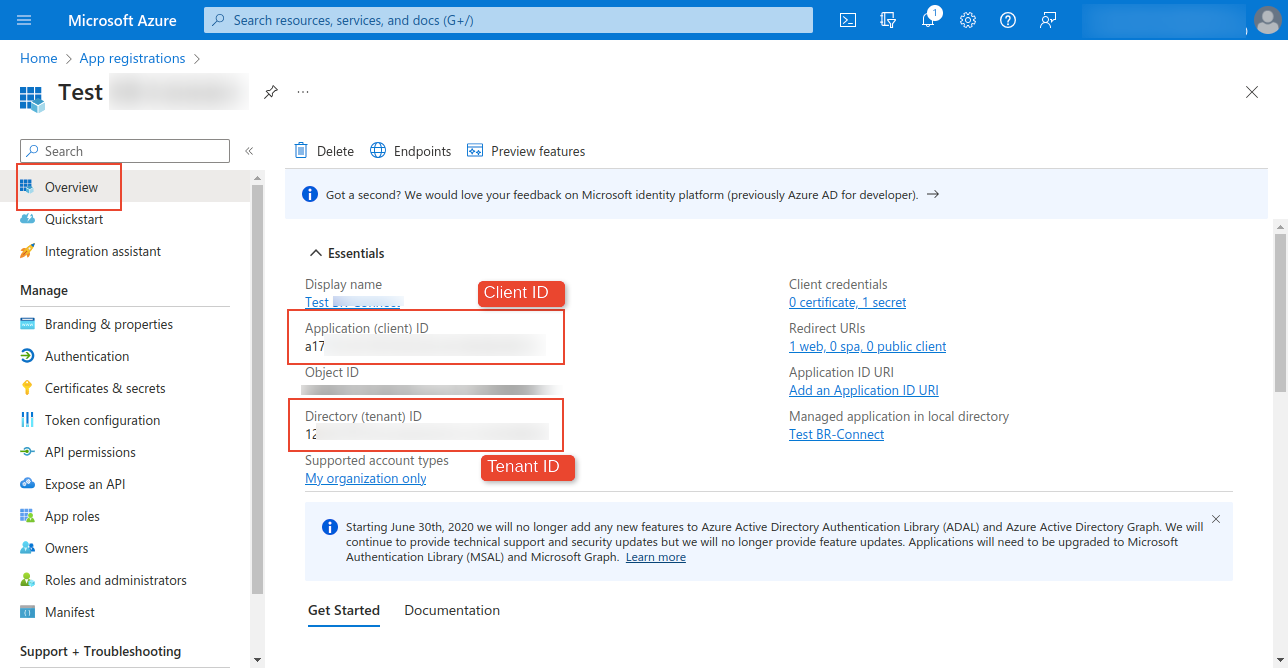Open the Directories and subscriptions filter
This screenshot has width=1288, height=668.
888,20
